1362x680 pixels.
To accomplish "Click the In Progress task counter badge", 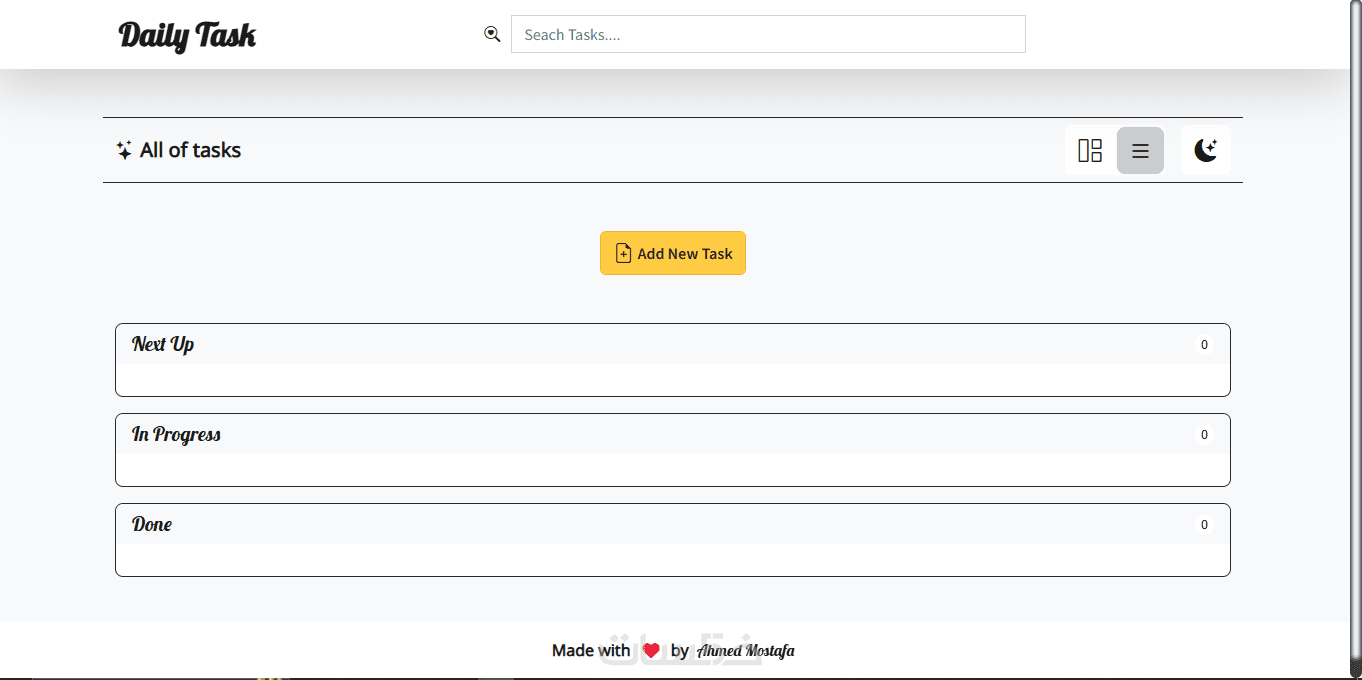I will point(1204,435).
